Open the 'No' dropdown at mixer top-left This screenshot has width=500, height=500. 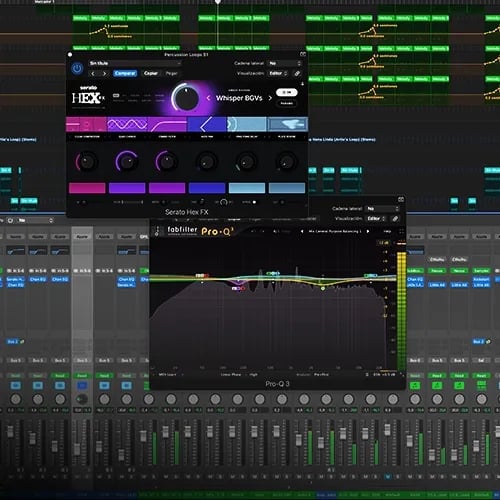[35, 220]
